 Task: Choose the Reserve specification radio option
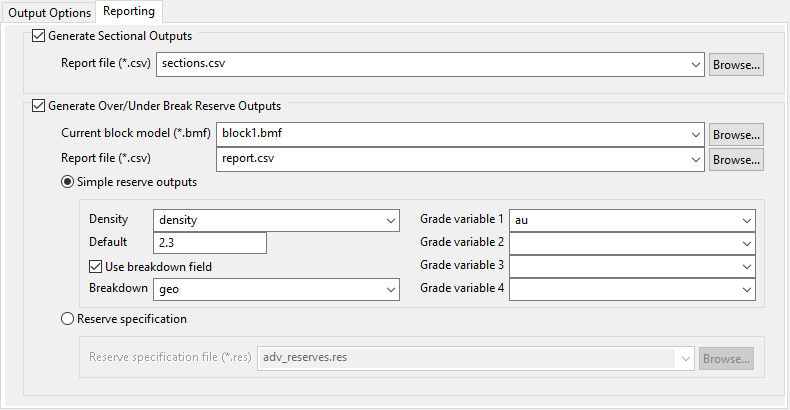coord(68,320)
